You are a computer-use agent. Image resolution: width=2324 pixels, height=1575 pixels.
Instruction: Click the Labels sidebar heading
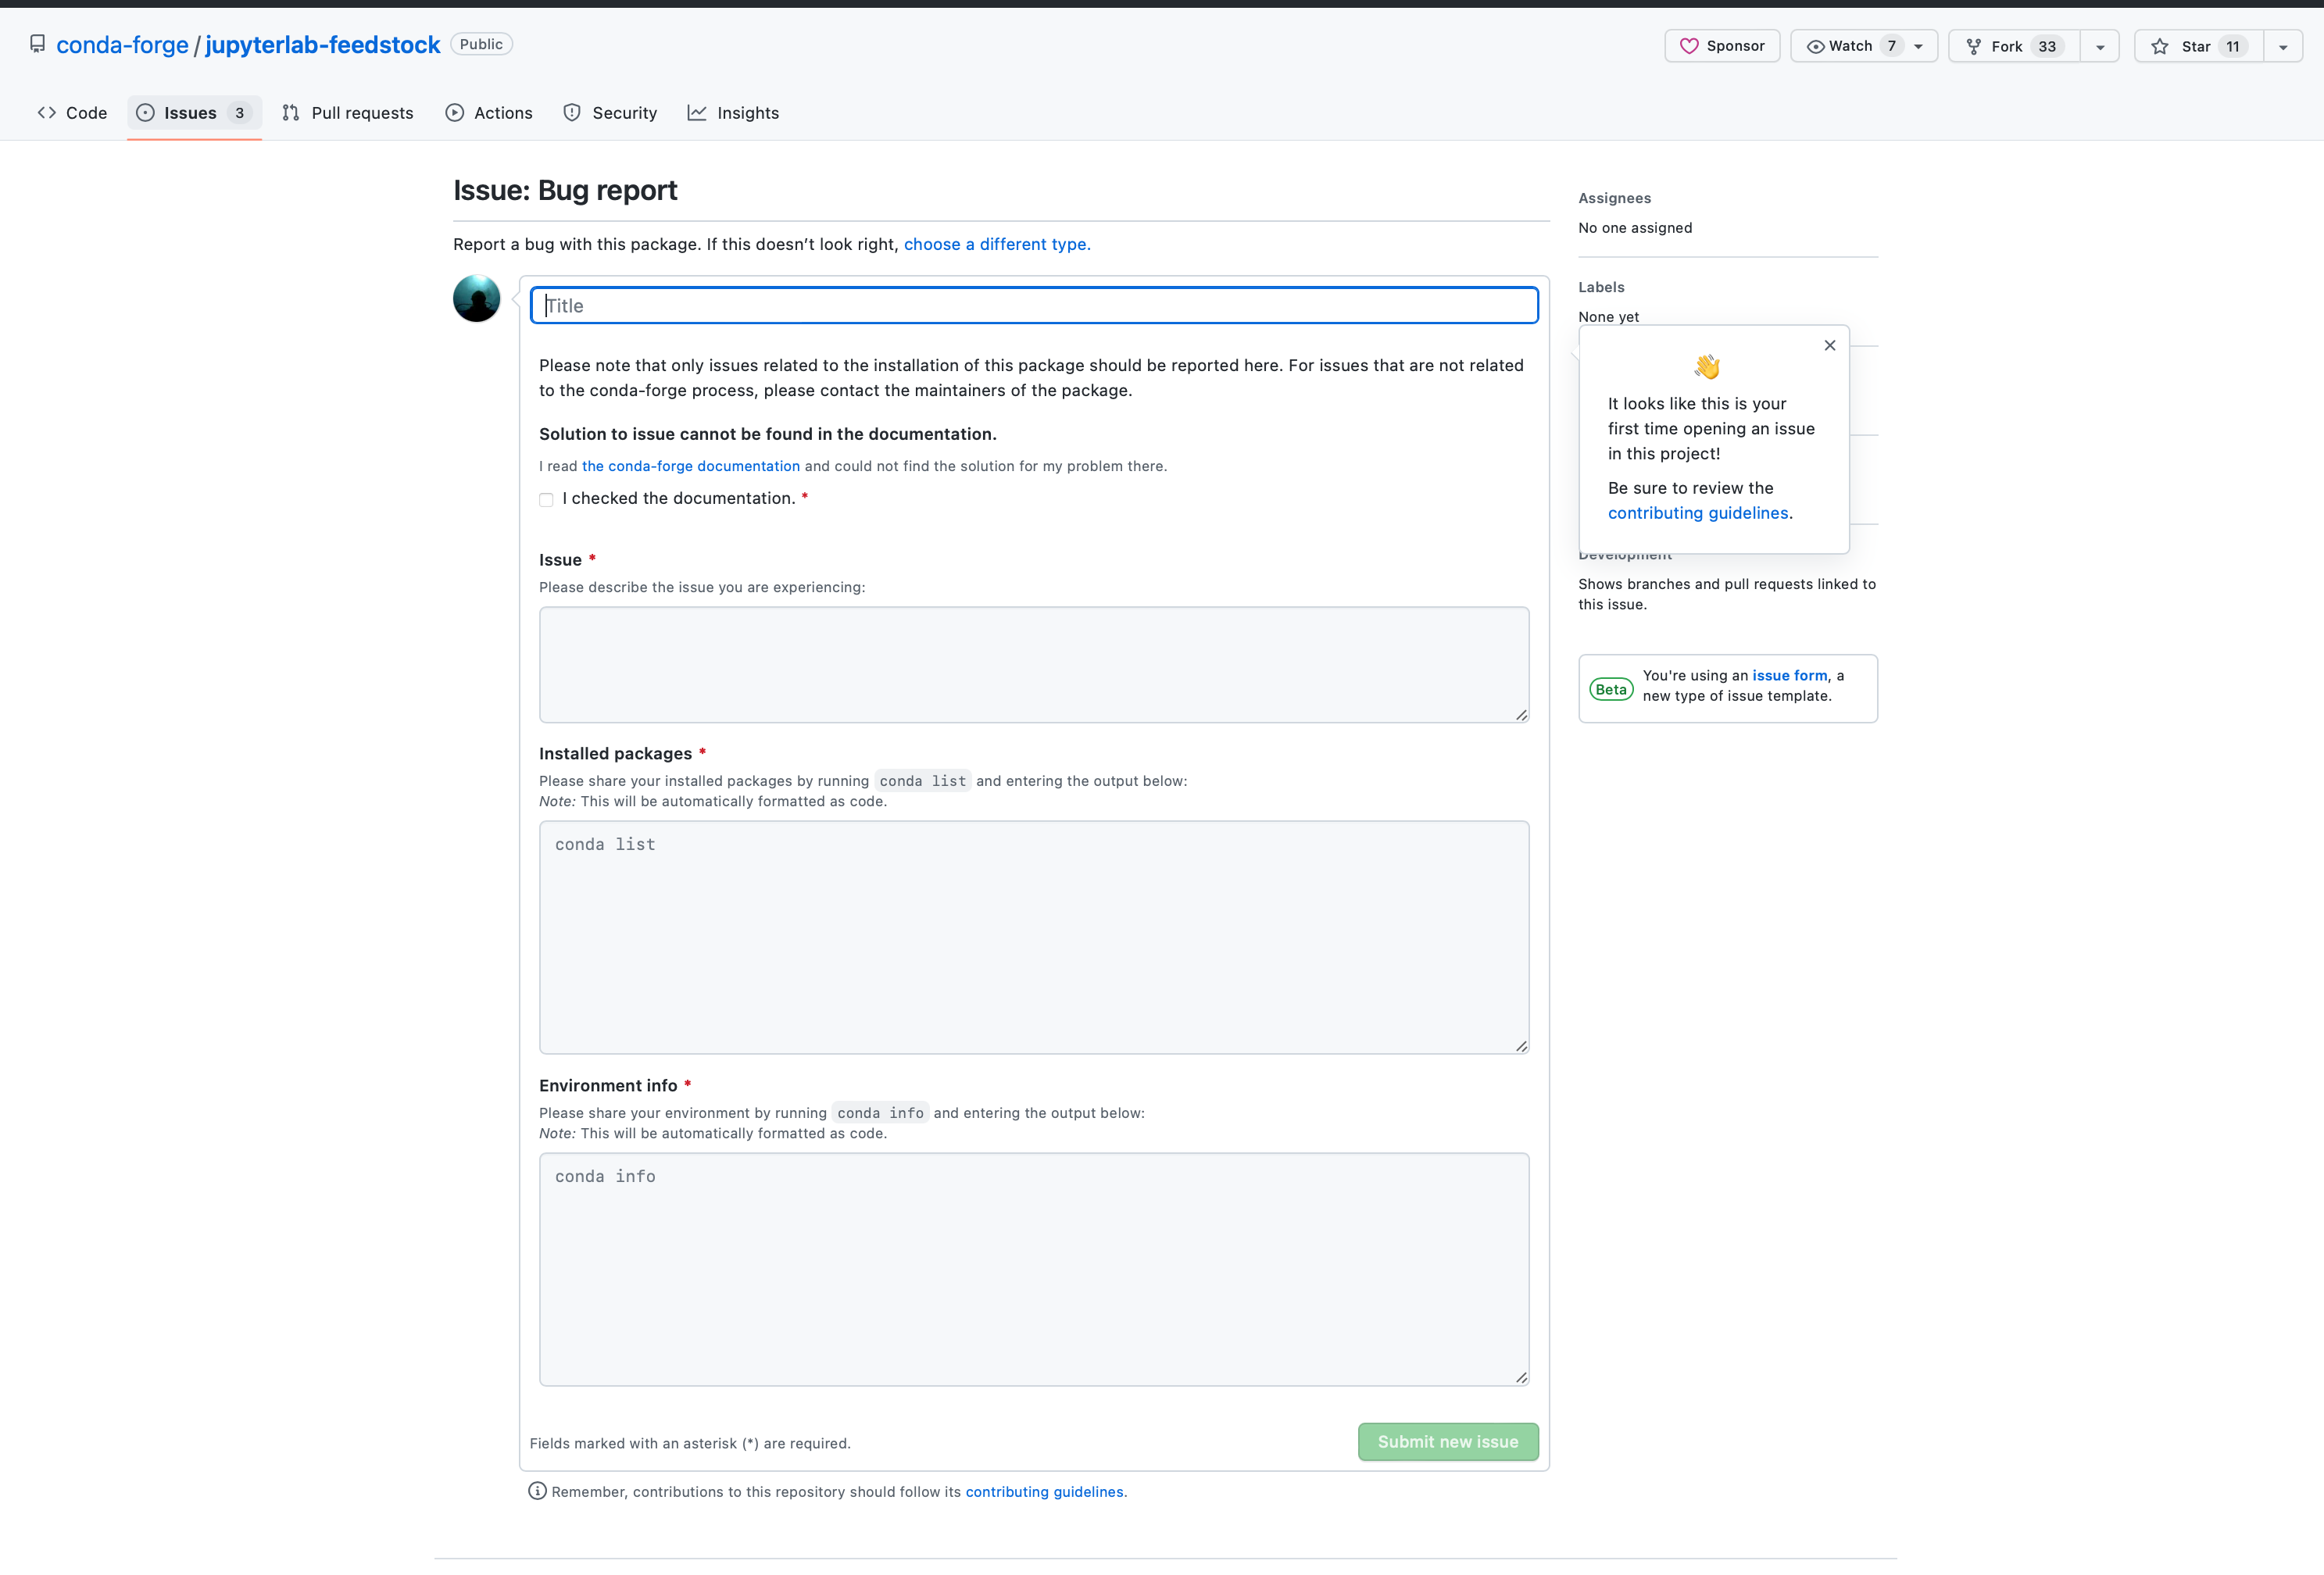click(x=1601, y=287)
